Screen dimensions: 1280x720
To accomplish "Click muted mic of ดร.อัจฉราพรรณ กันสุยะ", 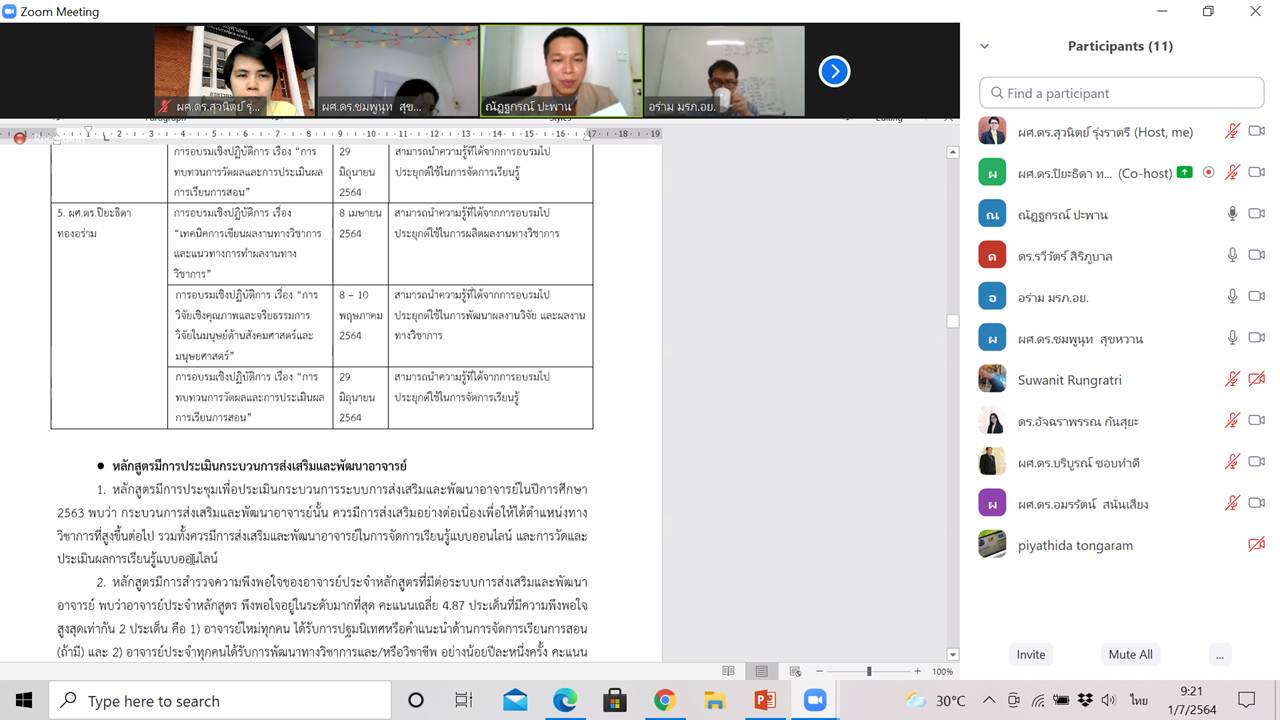I will [1233, 420].
